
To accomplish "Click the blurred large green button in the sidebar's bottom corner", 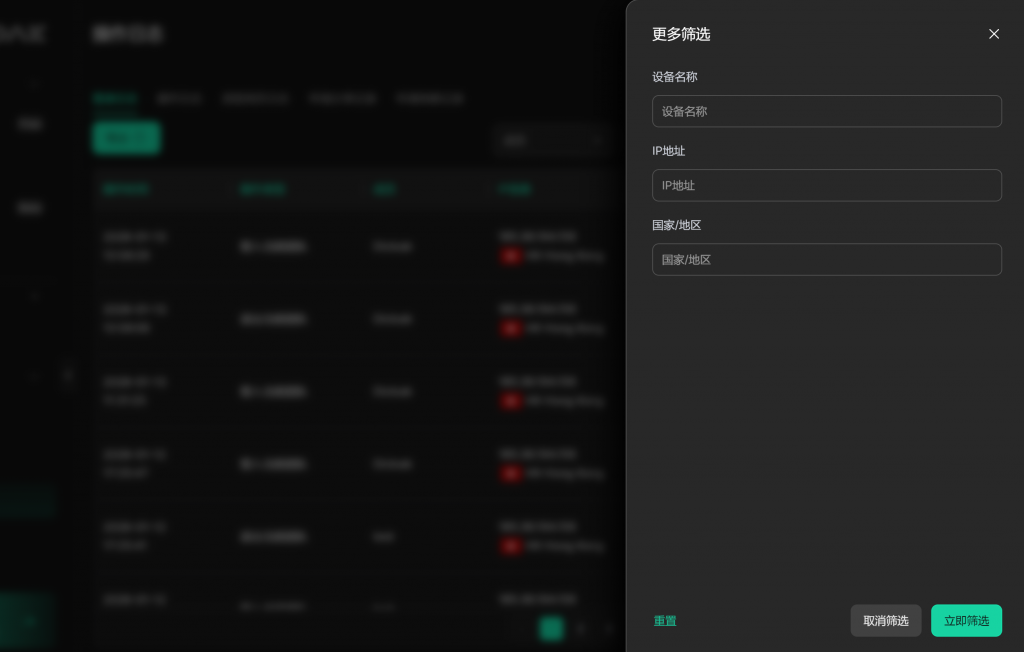I will [x=28, y=621].
